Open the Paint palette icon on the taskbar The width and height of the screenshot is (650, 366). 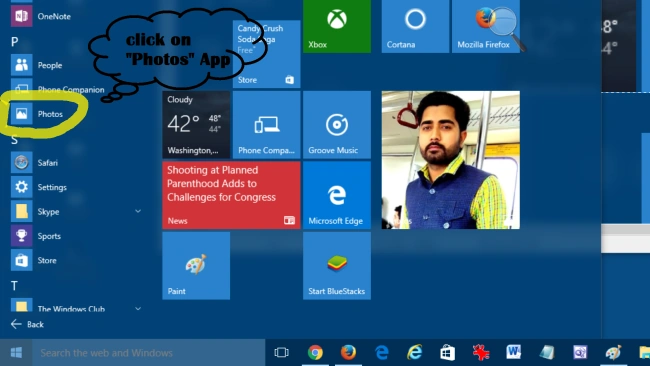pyautogui.click(x=613, y=353)
